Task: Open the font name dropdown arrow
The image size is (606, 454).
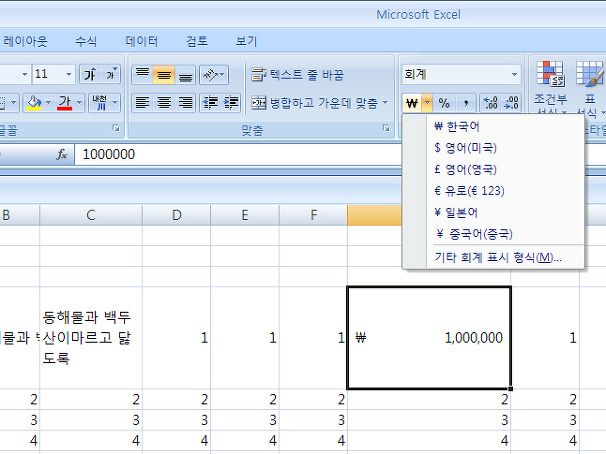Action: coord(24,74)
